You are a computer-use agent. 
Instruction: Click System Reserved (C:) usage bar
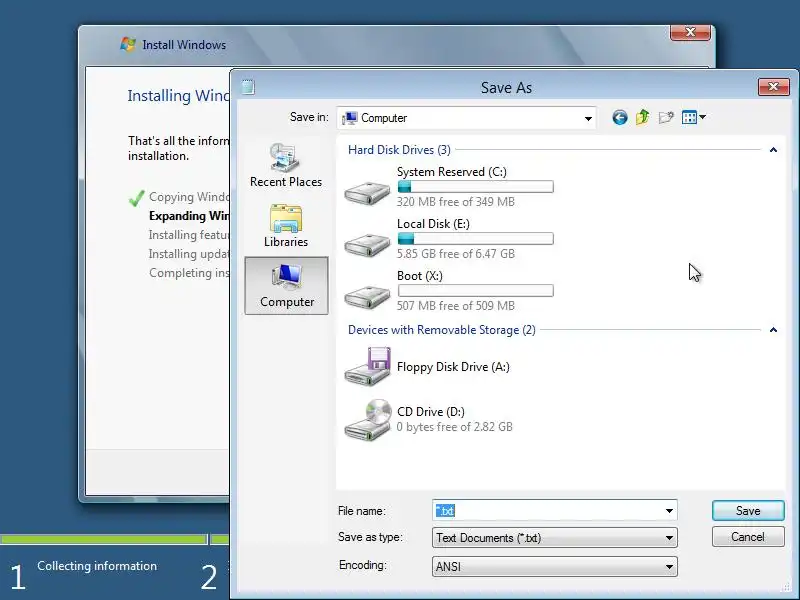[476, 187]
